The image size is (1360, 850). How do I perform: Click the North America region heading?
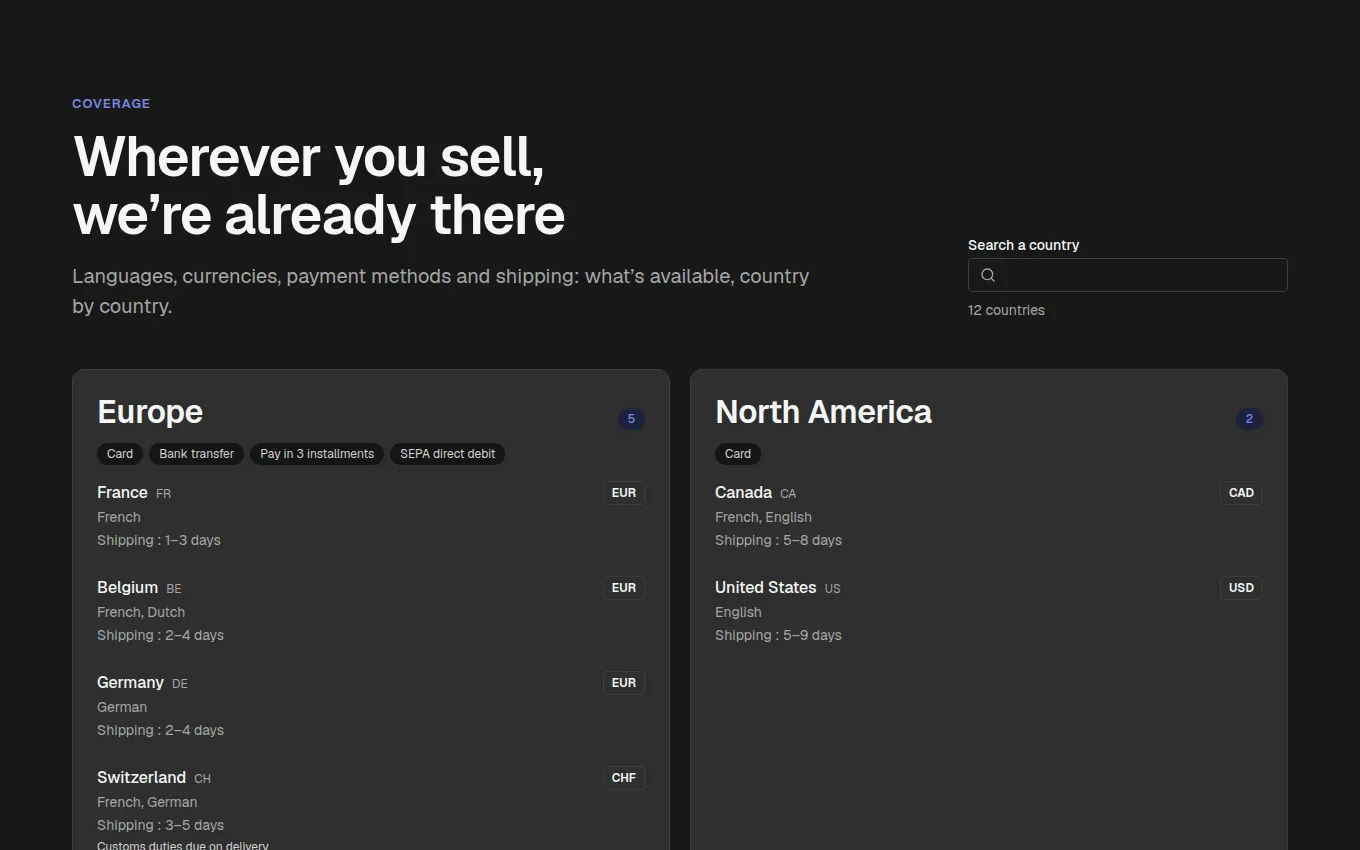pos(823,412)
